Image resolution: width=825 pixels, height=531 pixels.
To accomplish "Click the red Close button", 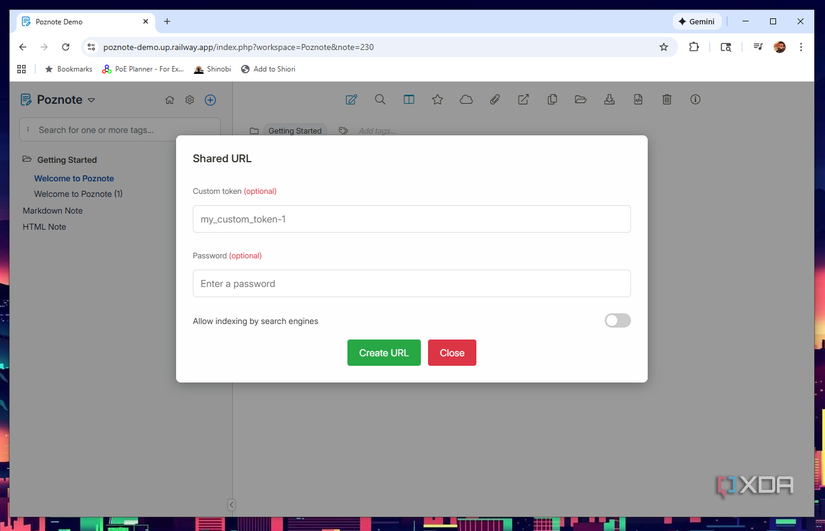I will click(451, 353).
